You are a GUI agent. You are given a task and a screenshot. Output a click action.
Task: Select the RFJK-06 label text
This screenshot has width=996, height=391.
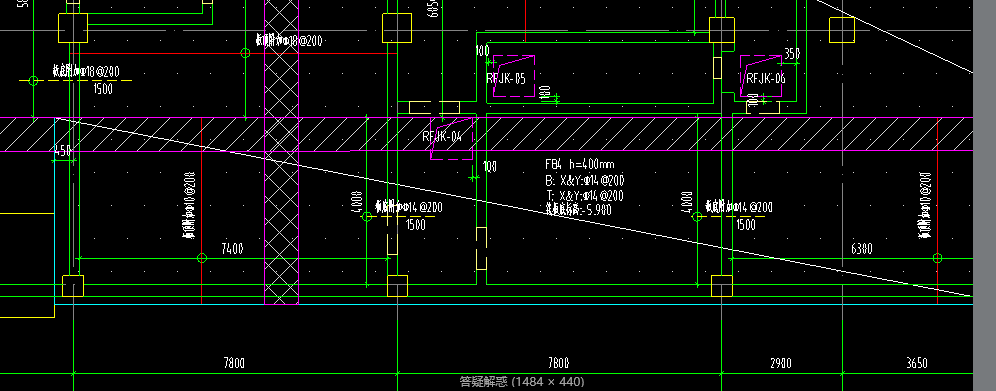[x=765, y=79]
